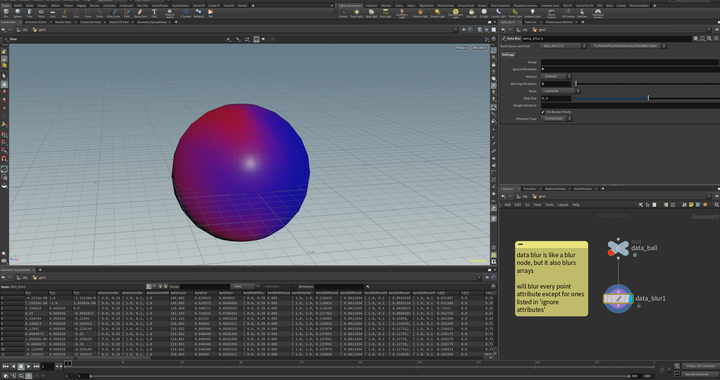Open the parameter pane gear menu
The height and width of the screenshot is (380, 720).
[696, 39]
